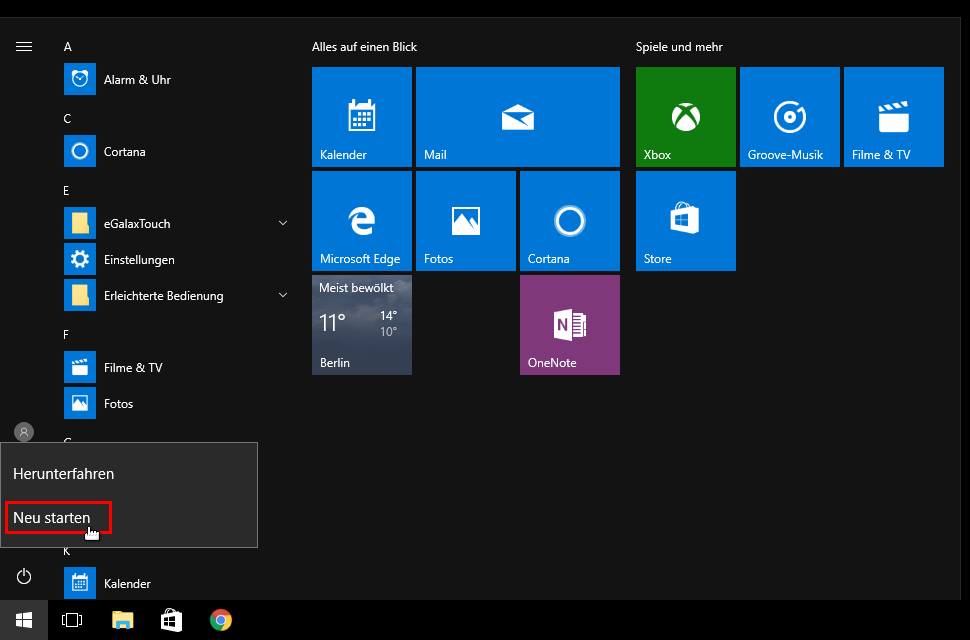Expand the eGalaxTouch folder chevron

click(283, 223)
